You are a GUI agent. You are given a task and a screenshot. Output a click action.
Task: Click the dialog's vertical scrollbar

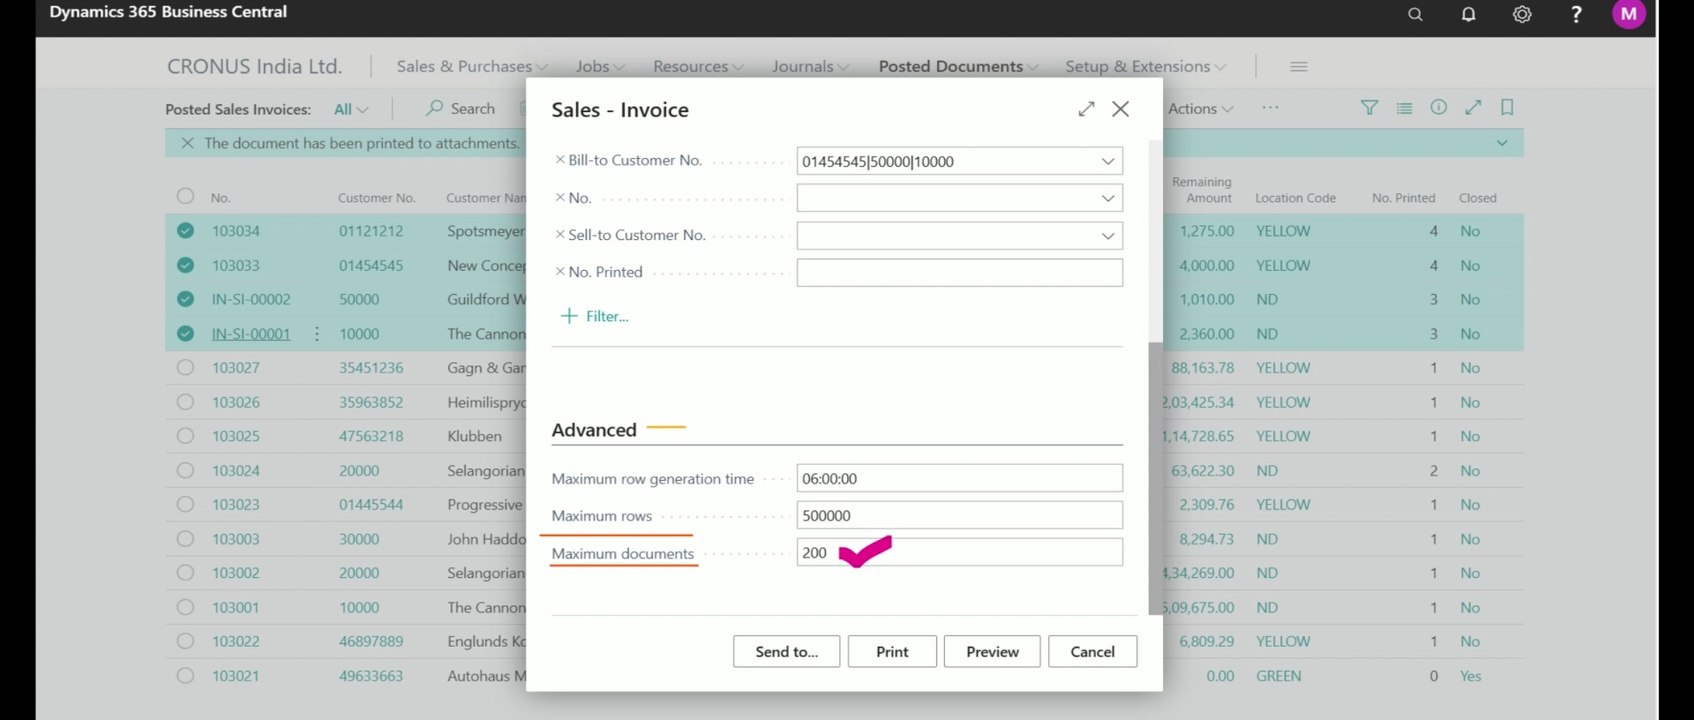[x=1155, y=478]
